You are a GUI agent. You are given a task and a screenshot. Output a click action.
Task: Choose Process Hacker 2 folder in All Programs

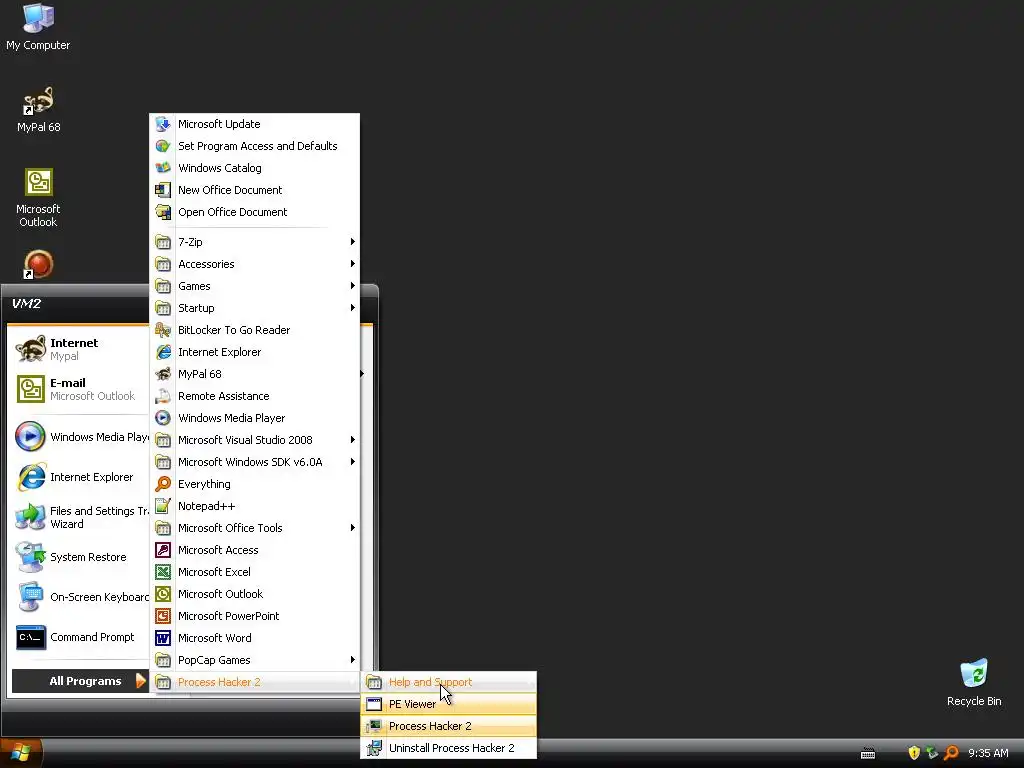[x=255, y=682]
